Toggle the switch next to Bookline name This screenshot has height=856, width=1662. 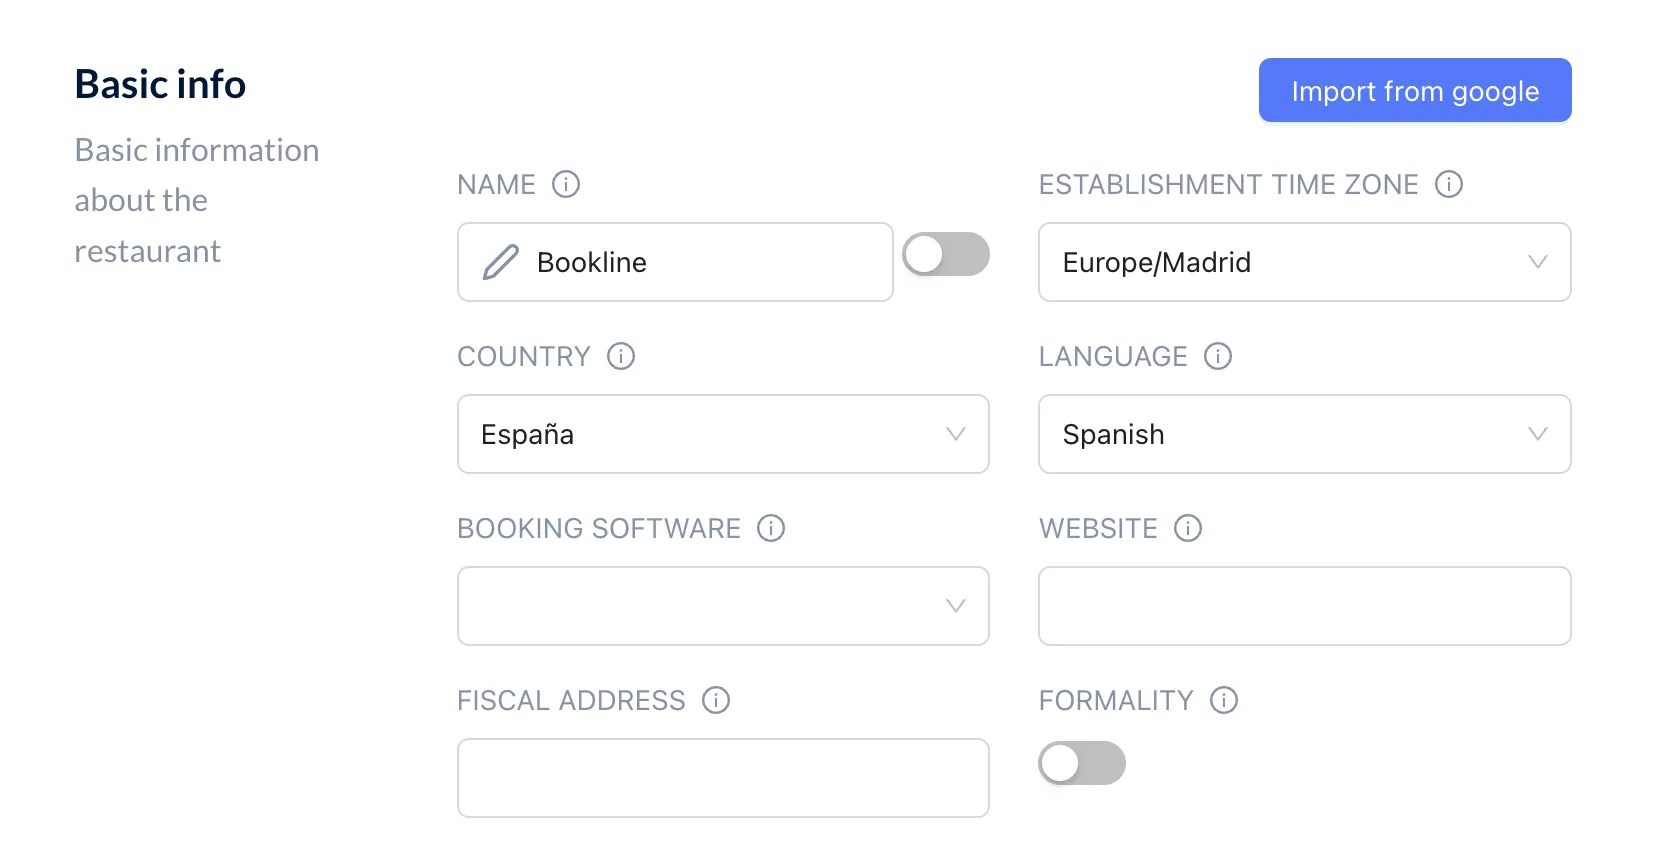946,254
